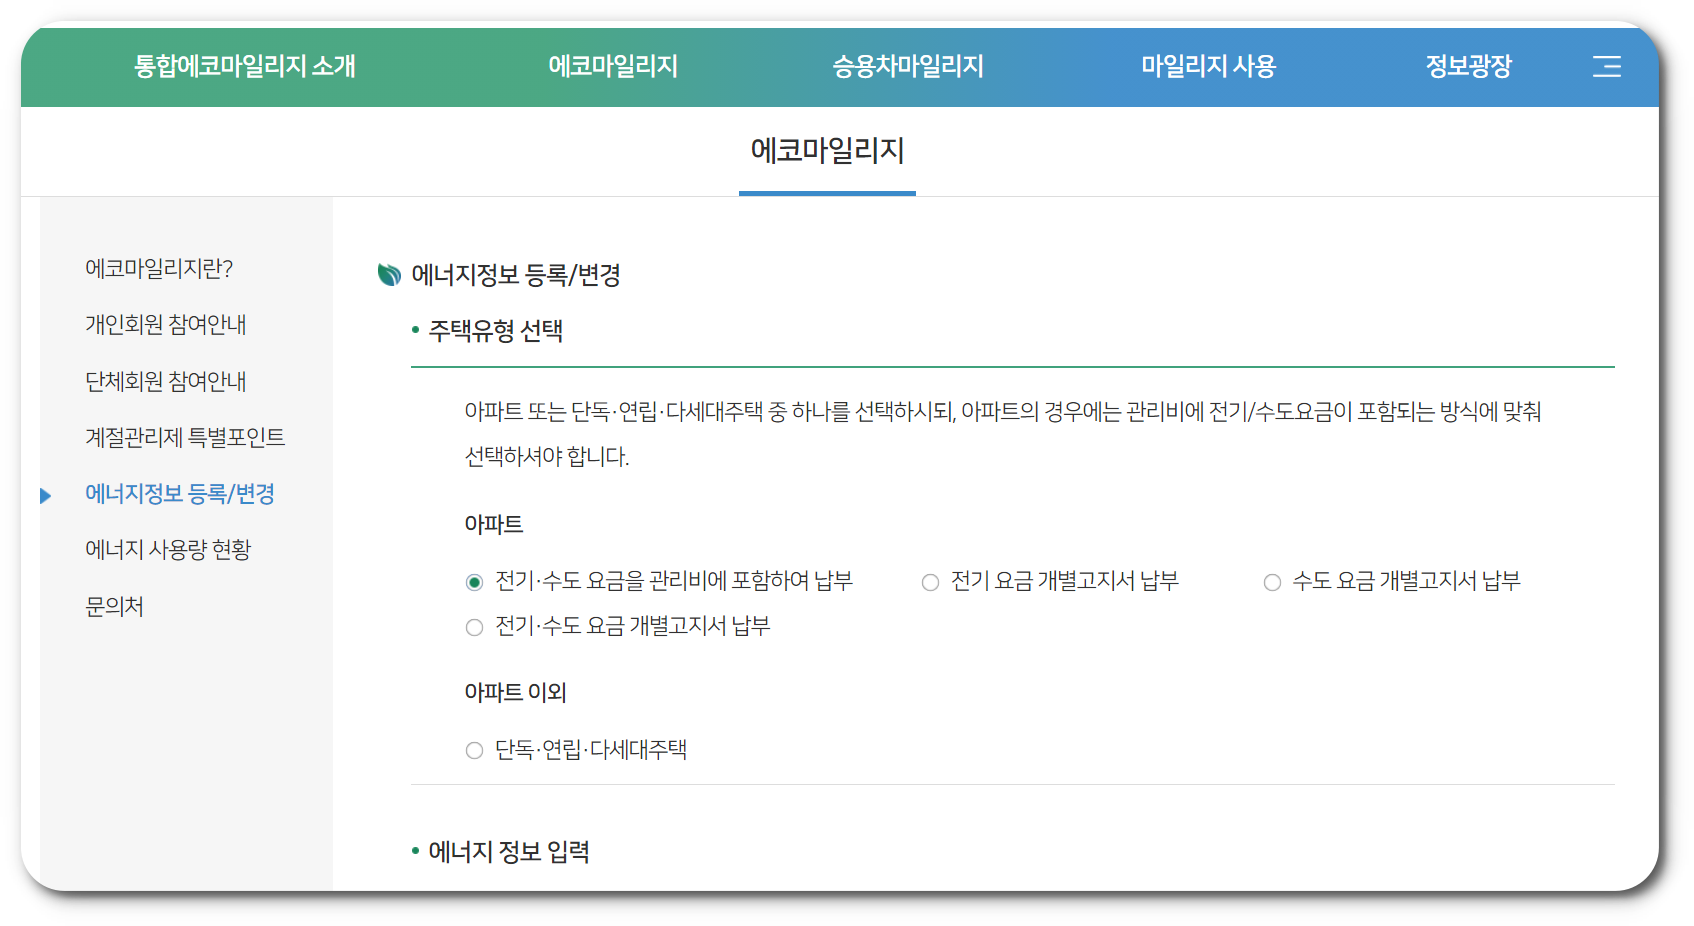This screenshot has height=926, width=1694.
Task: Select 수도 요금 개별고지서 납부 option
Action: click(x=1272, y=581)
